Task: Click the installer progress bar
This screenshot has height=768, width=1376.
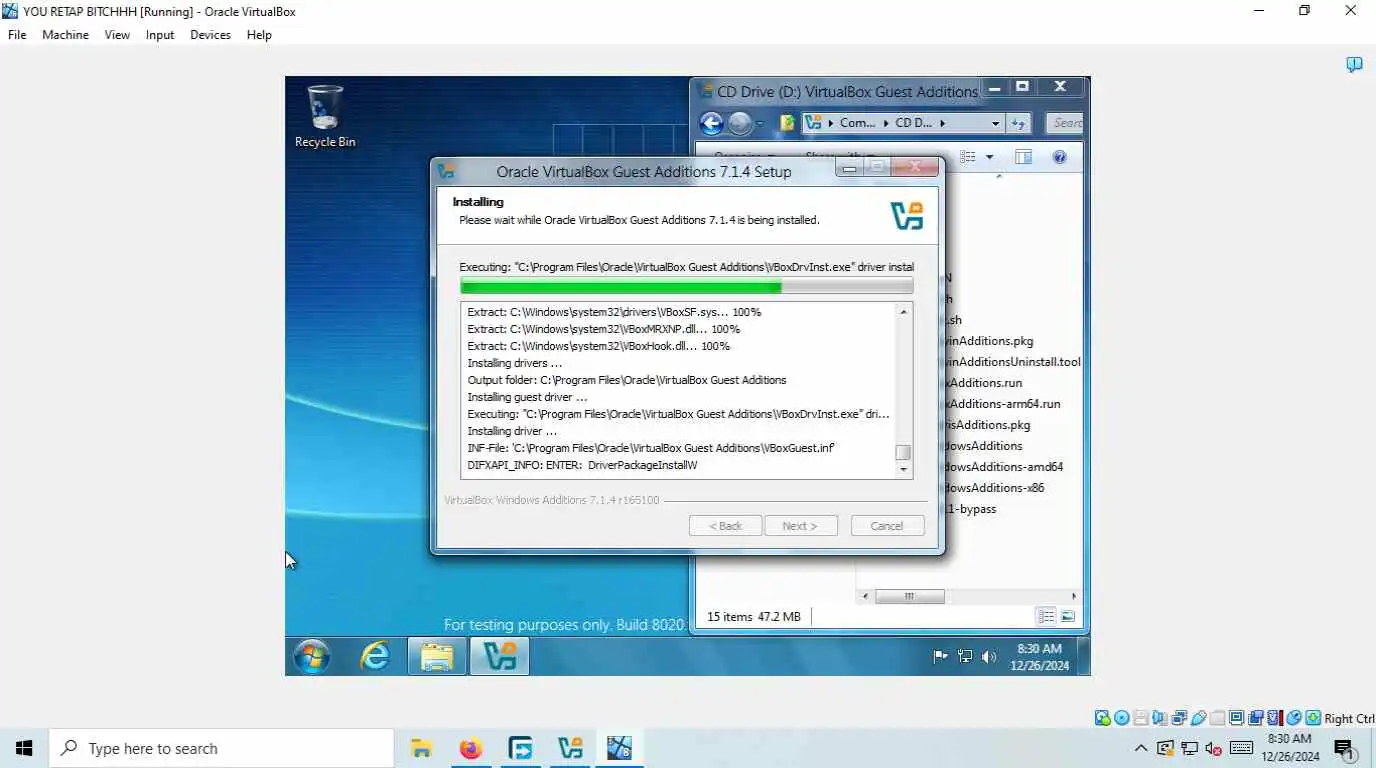Action: click(686, 287)
